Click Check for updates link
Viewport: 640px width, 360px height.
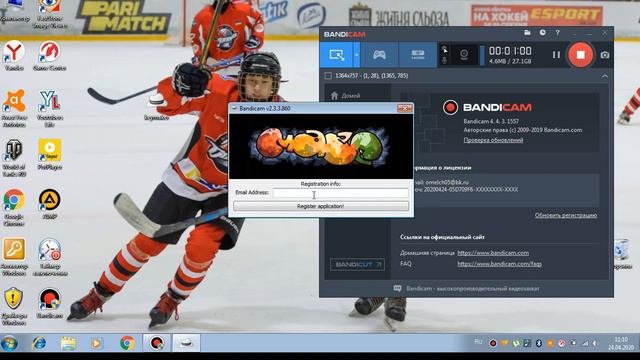[x=493, y=140]
